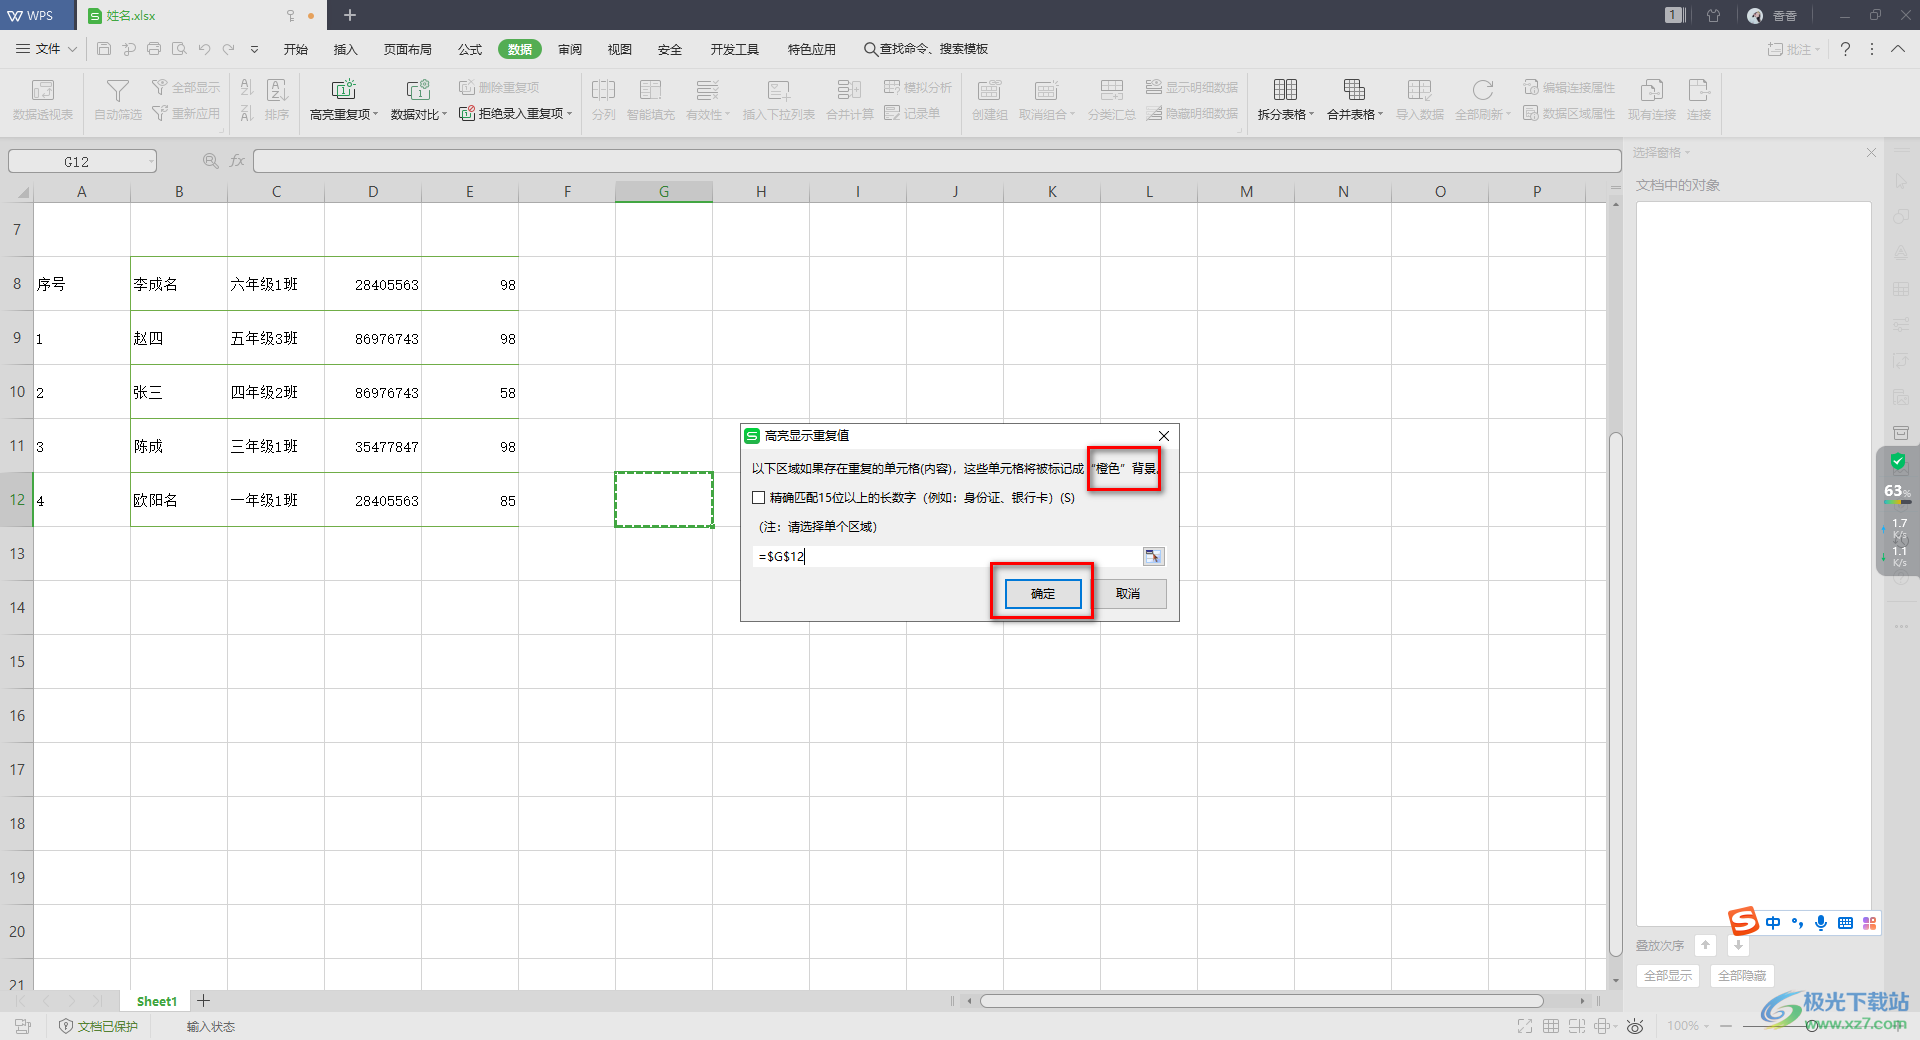The height and width of the screenshot is (1040, 1920).
Task: Click the Create Group (创建组) icon
Action: 989,90
